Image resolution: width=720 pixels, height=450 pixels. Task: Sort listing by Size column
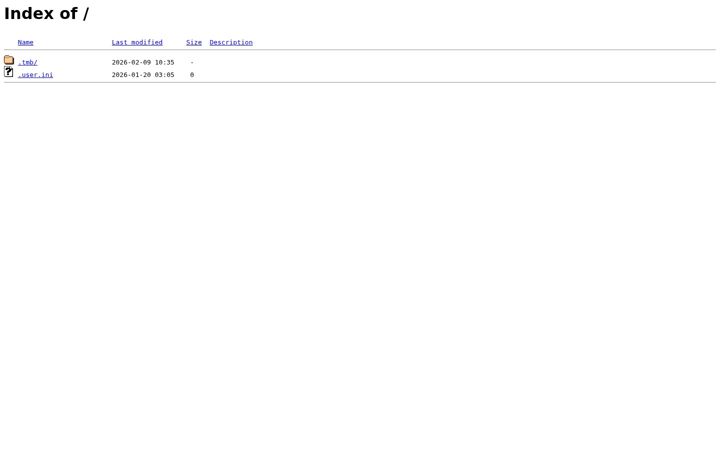pos(194,42)
